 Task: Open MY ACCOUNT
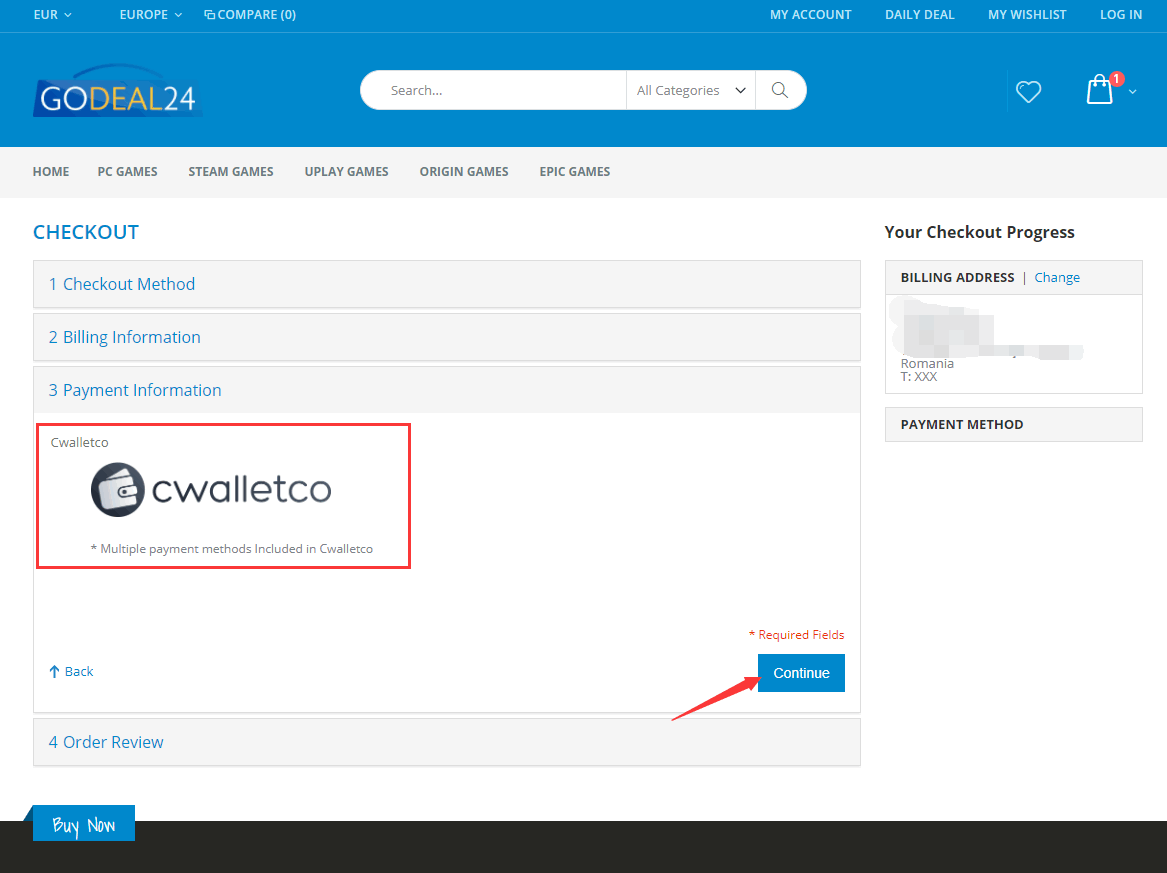pos(810,15)
